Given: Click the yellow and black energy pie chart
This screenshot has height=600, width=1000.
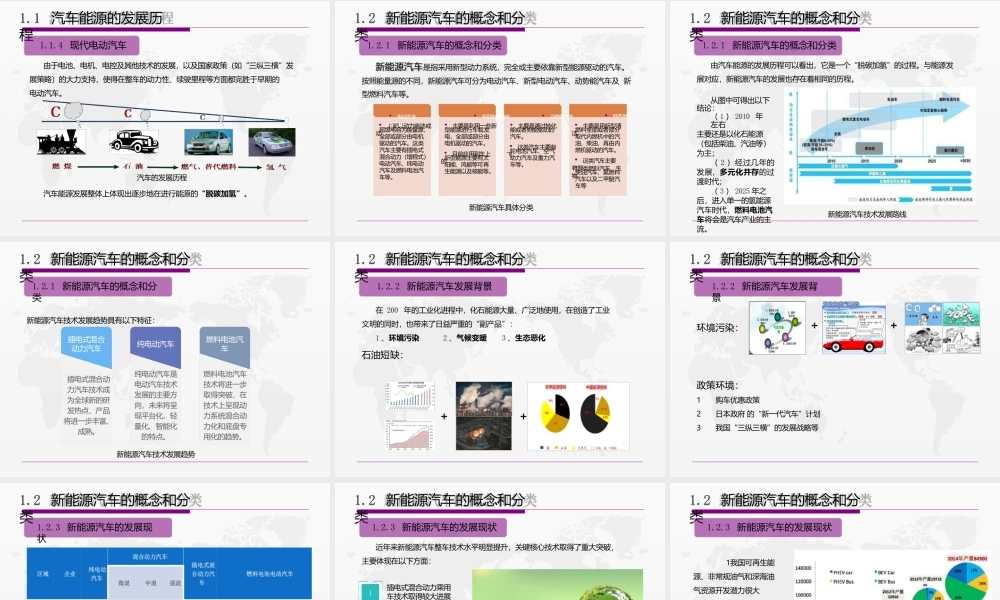Looking at the screenshot, I should pos(578,416).
